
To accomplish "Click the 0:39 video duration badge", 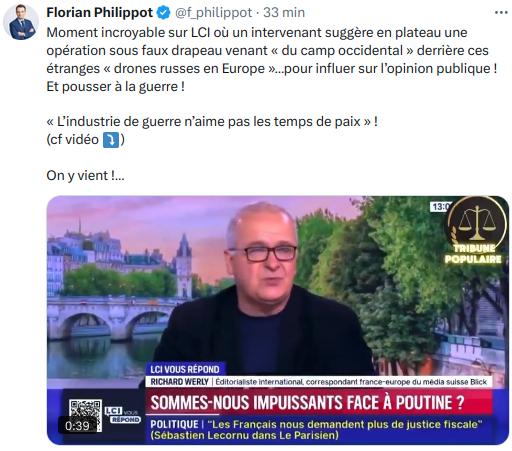I will click(77, 426).
